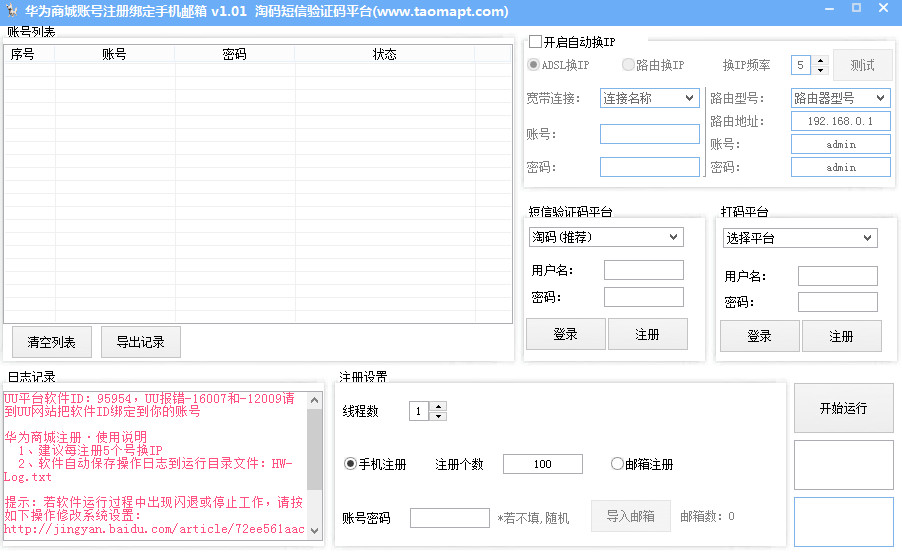Click the 序号 column header

29,54
